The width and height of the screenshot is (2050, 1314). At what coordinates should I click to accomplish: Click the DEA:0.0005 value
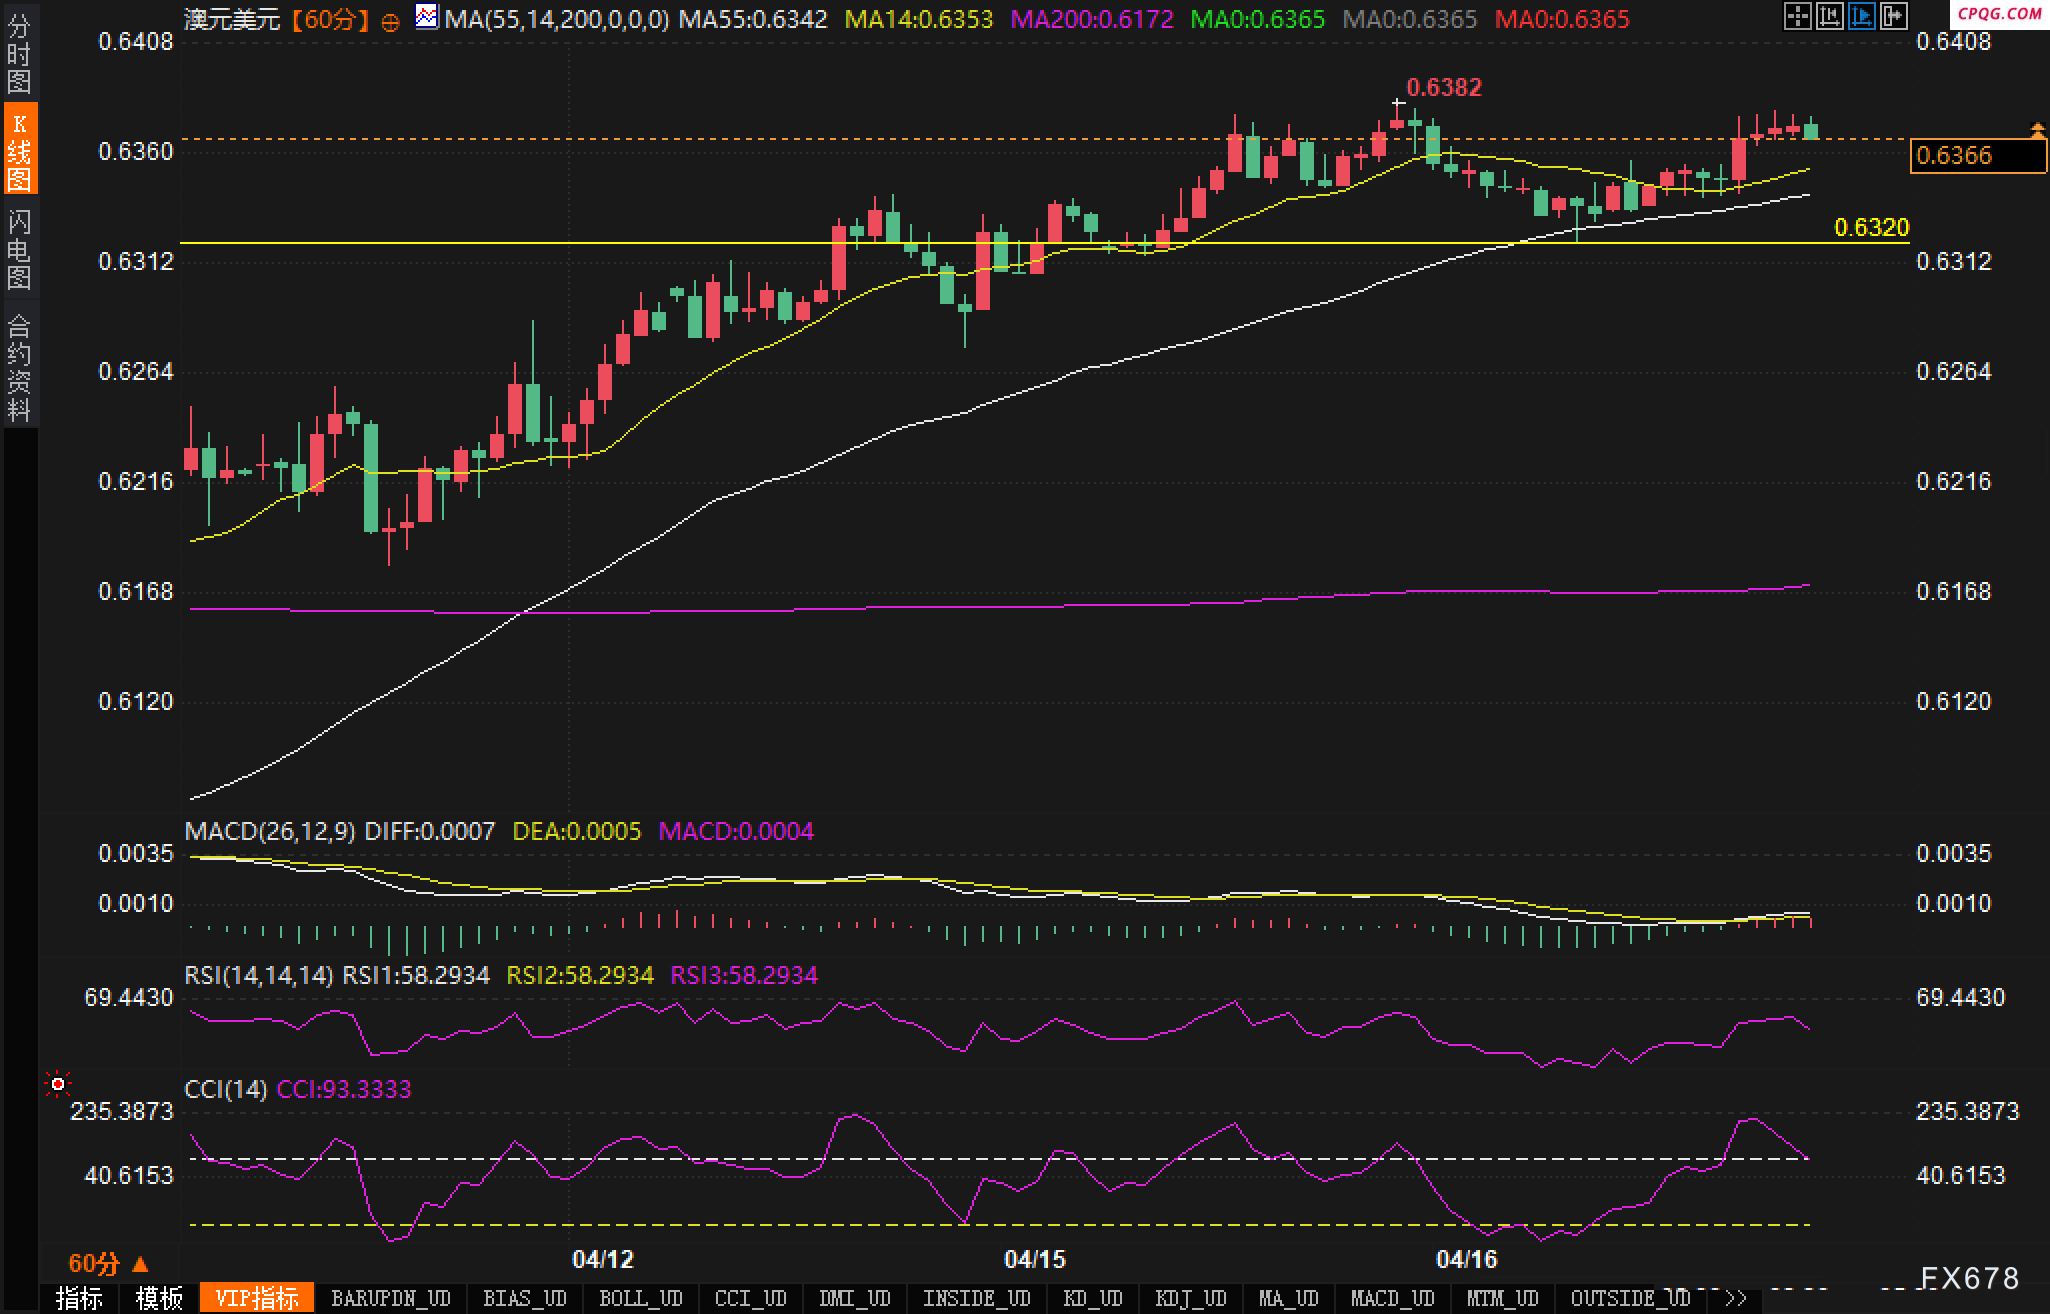[x=576, y=831]
